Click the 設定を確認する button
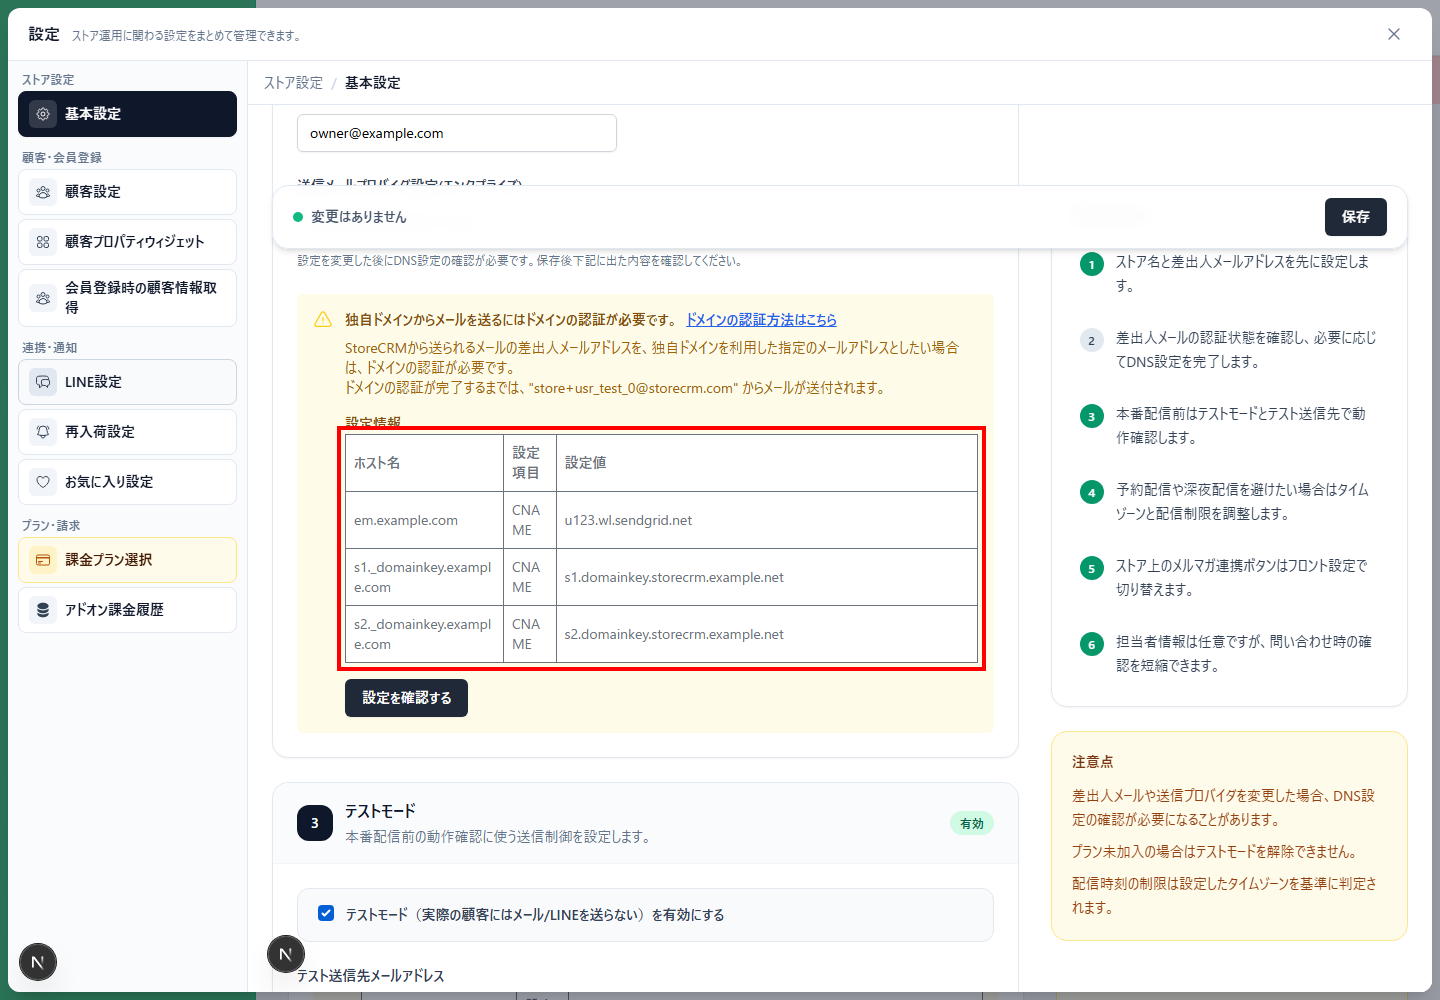Image resolution: width=1440 pixels, height=1000 pixels. [406, 698]
